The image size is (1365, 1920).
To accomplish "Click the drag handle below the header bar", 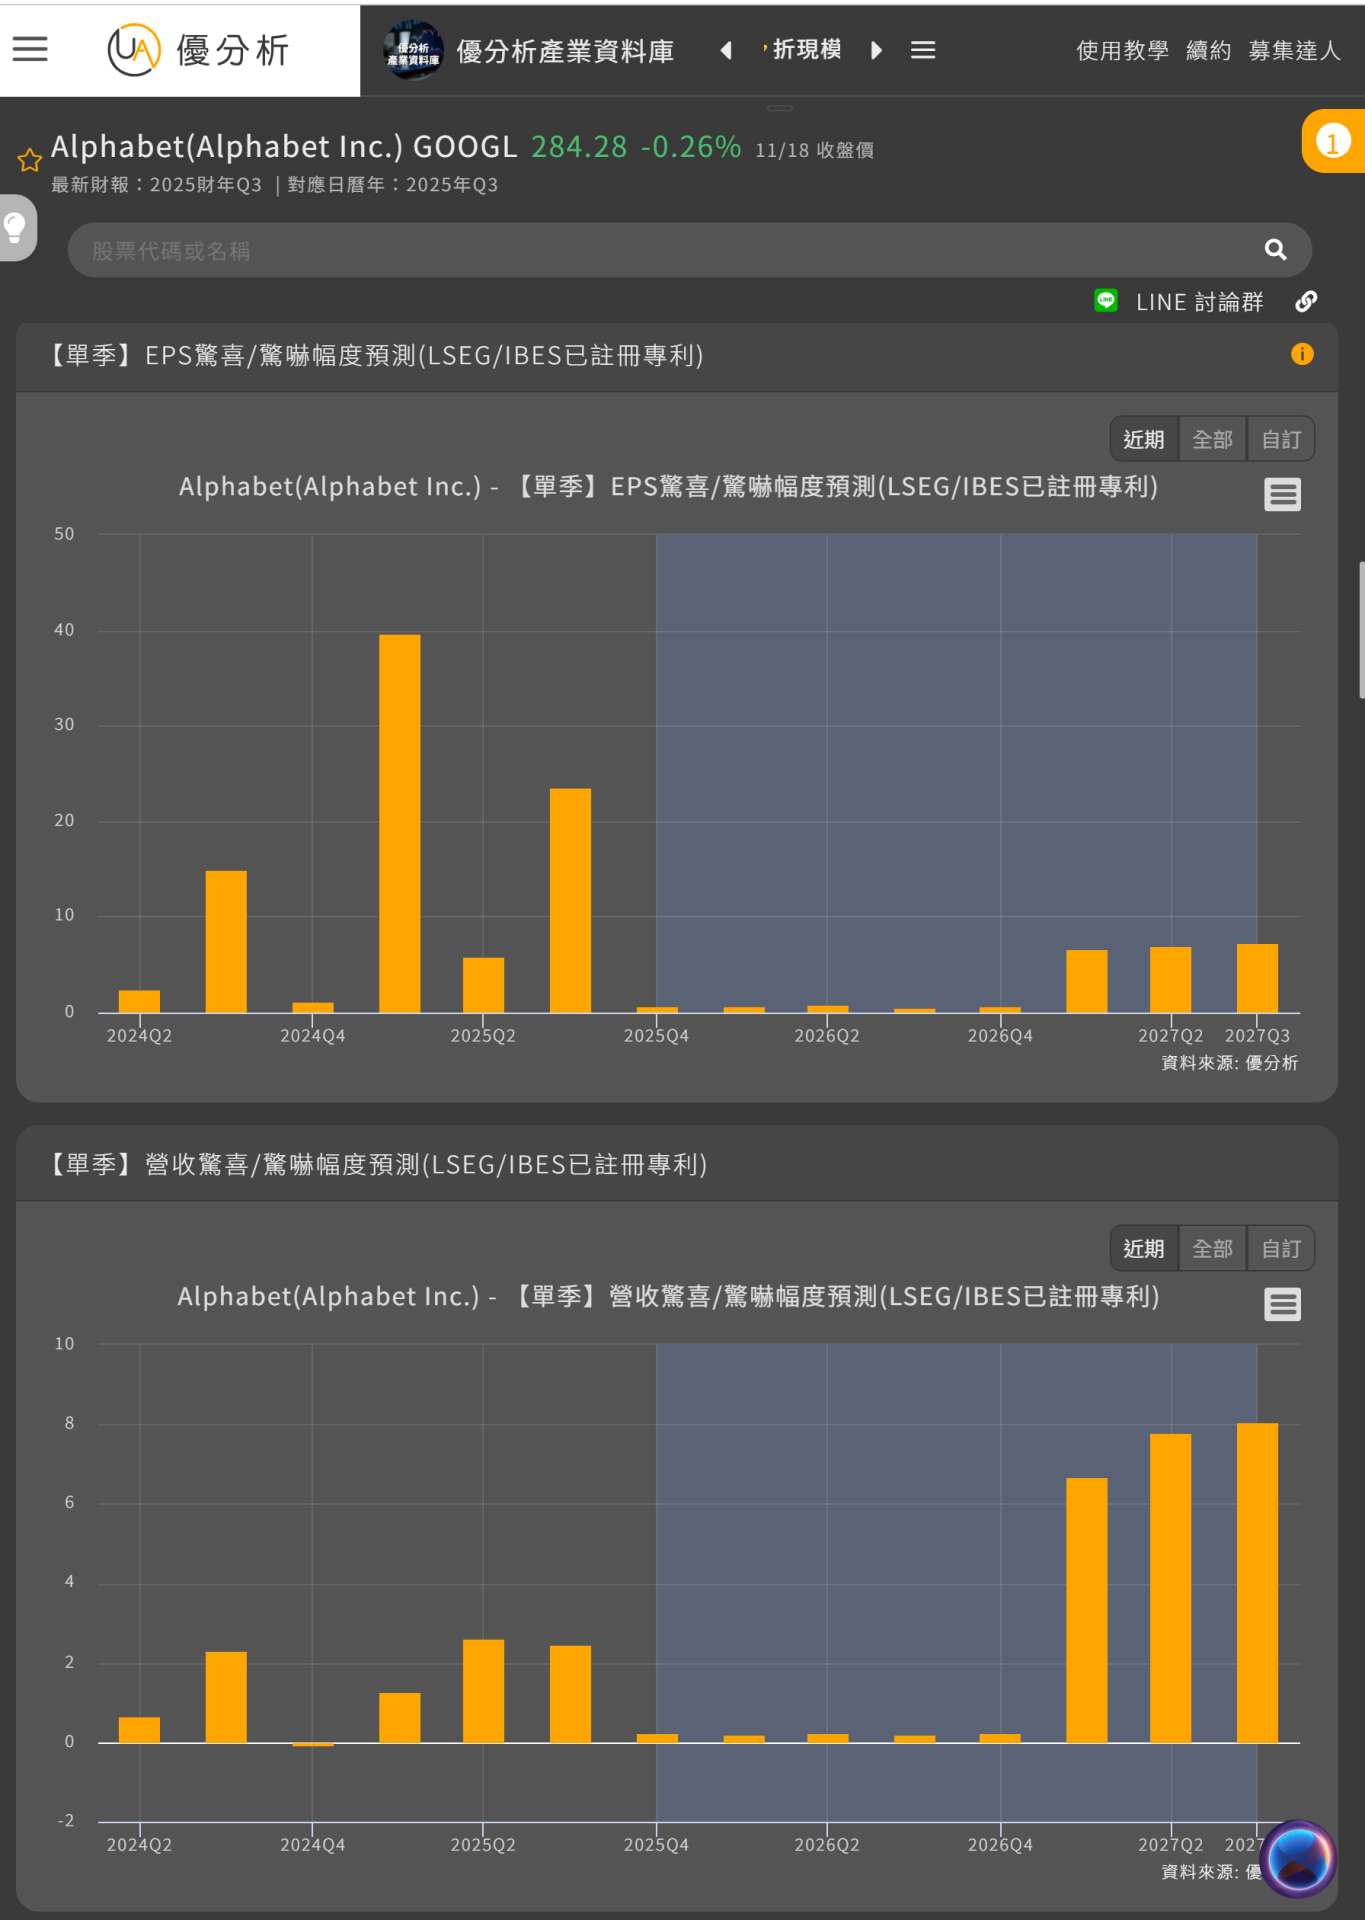I will pos(780,107).
